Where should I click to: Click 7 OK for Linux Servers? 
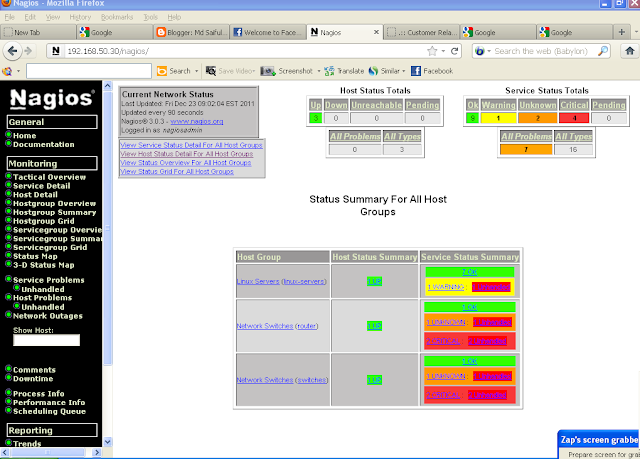tap(469, 272)
